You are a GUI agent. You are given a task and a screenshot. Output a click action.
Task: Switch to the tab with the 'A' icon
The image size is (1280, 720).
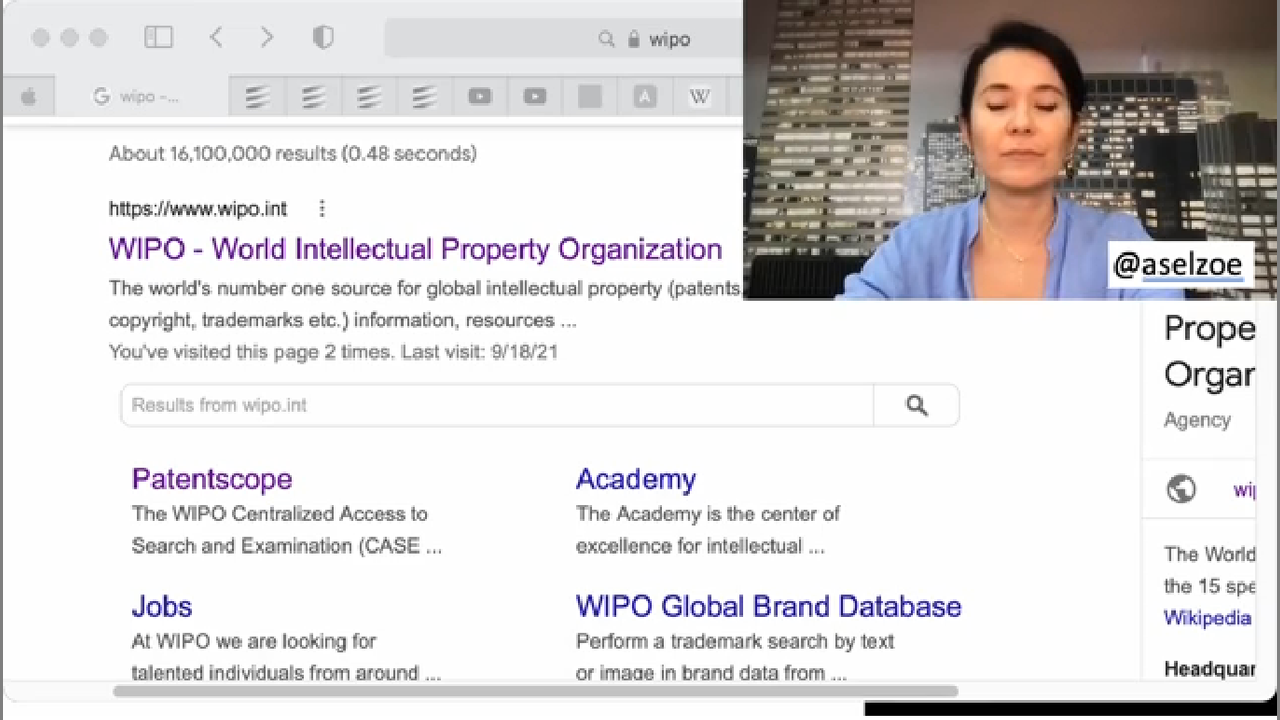(645, 97)
